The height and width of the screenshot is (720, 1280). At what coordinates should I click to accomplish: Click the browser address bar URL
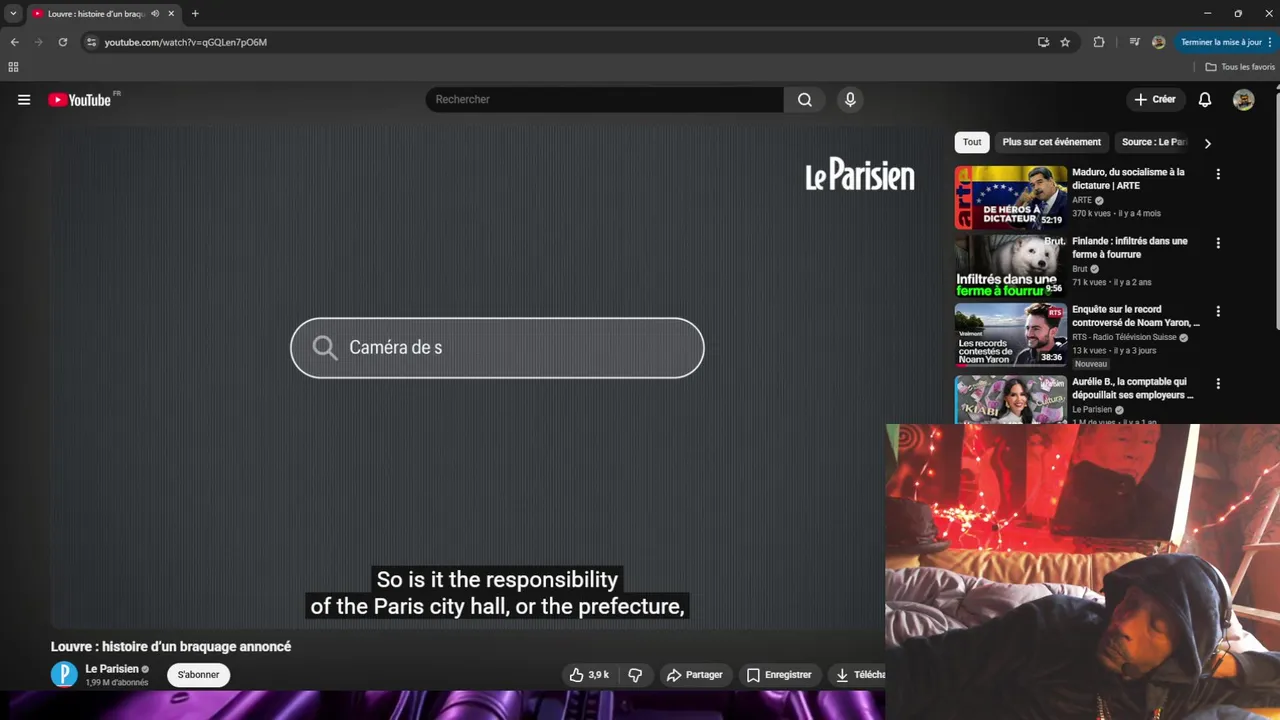point(185,42)
